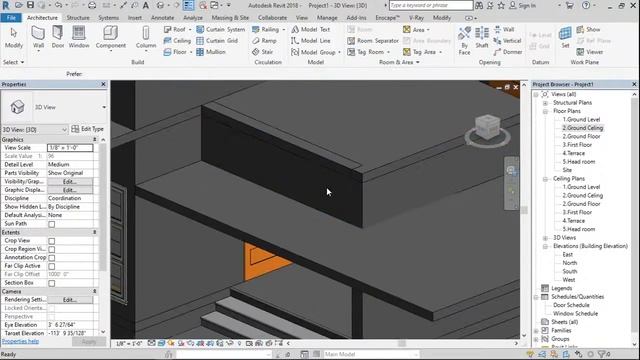Edit Visibility/Graphics overrides
The image size is (640, 360).
coord(70,182)
